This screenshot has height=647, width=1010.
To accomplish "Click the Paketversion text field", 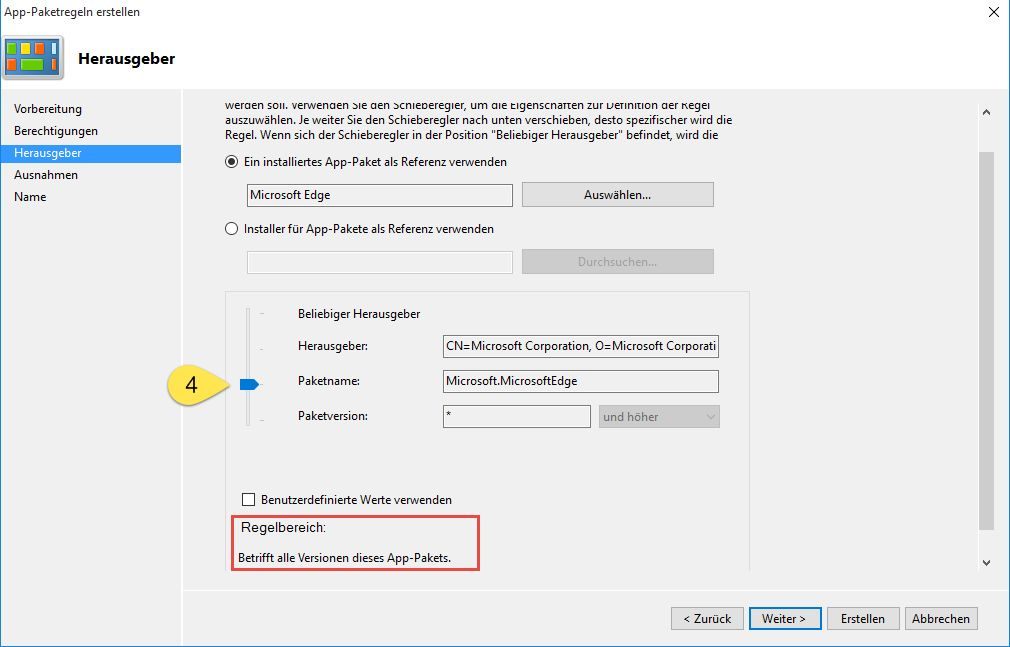I will coord(517,416).
